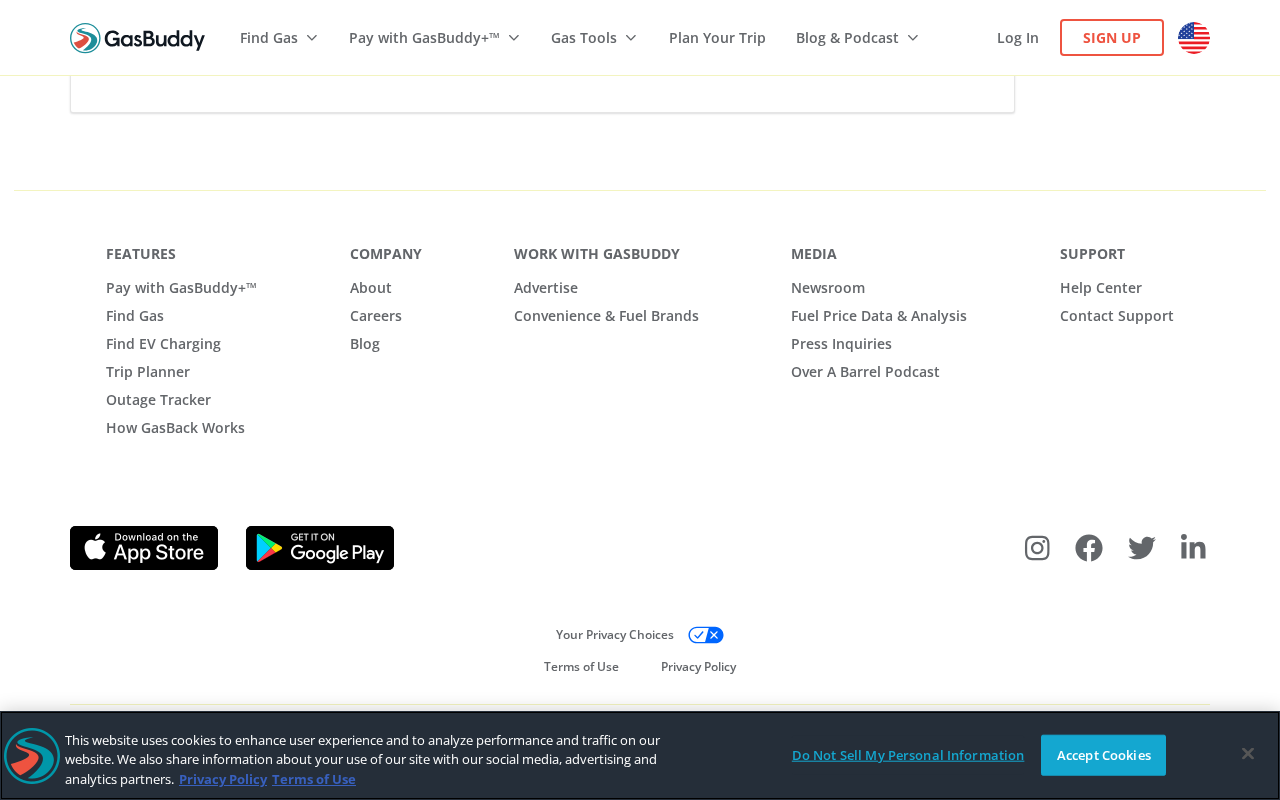Open the US flag country selector

pyautogui.click(x=1194, y=38)
